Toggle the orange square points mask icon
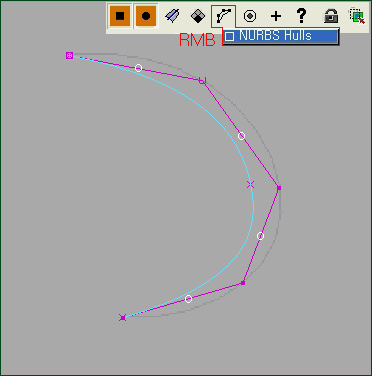This screenshot has height=376, width=372. point(120,16)
